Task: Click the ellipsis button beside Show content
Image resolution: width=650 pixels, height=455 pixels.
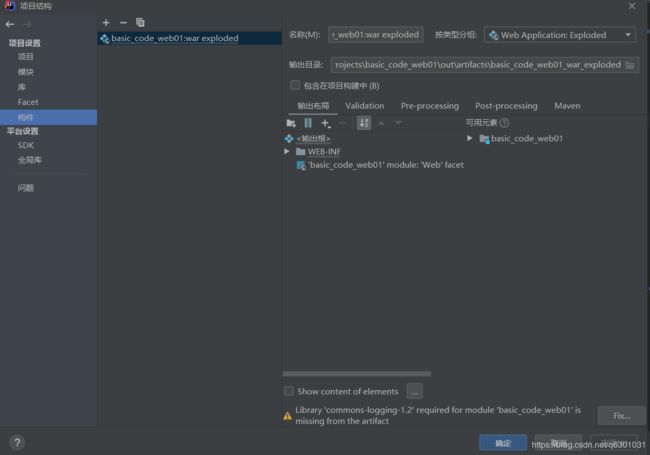Action: [415, 391]
